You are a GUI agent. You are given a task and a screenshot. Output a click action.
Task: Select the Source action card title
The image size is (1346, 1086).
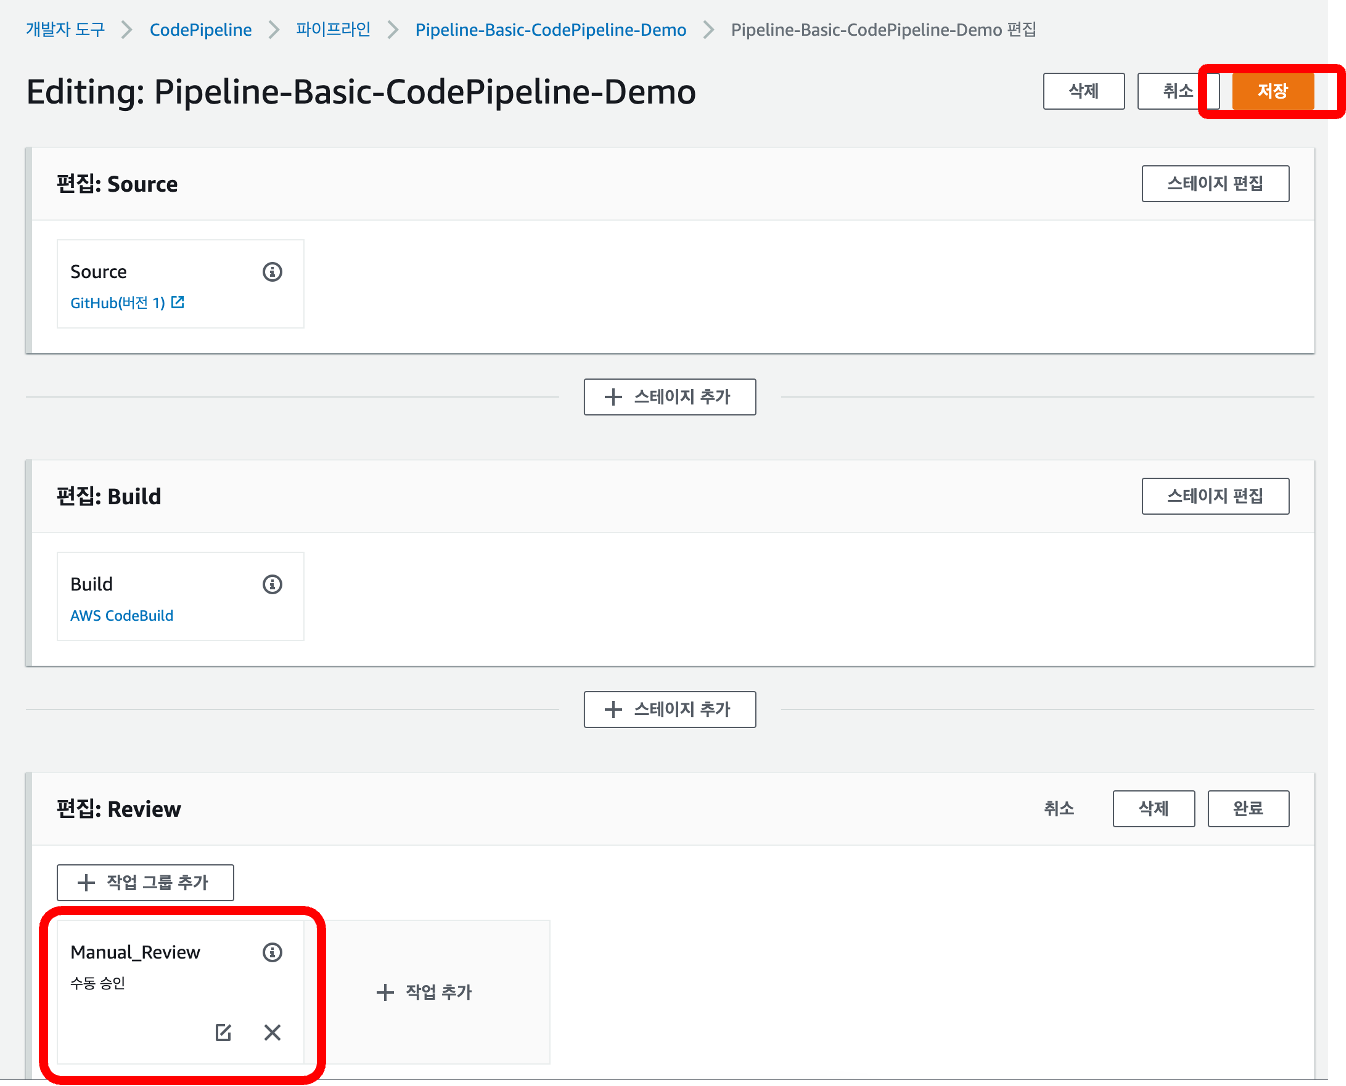coord(99,272)
